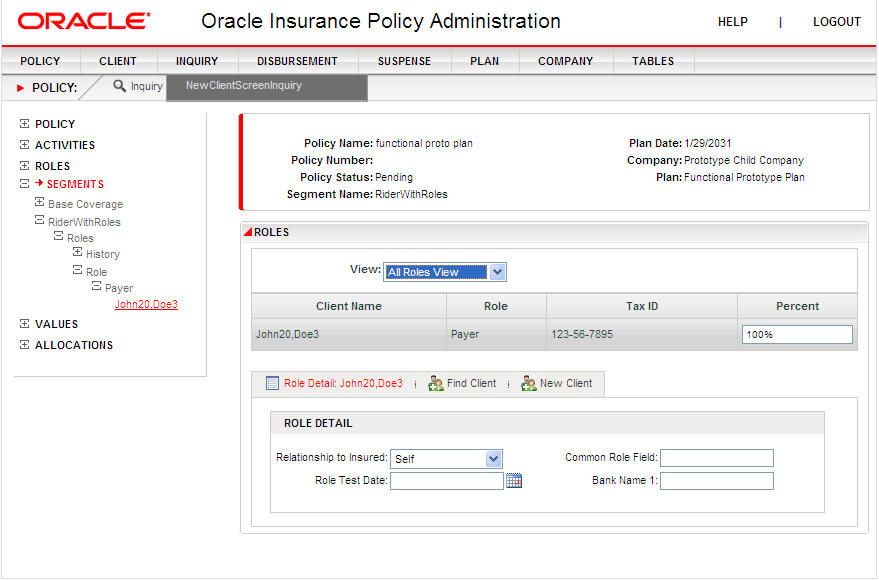879x580 pixels.
Task: Collapse the Roles tree node under RiderWithRoles
Action: point(58,236)
